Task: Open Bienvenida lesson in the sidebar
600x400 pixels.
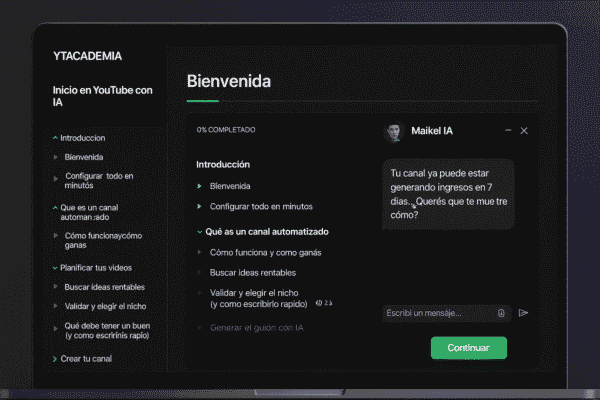Action: [x=84, y=157]
